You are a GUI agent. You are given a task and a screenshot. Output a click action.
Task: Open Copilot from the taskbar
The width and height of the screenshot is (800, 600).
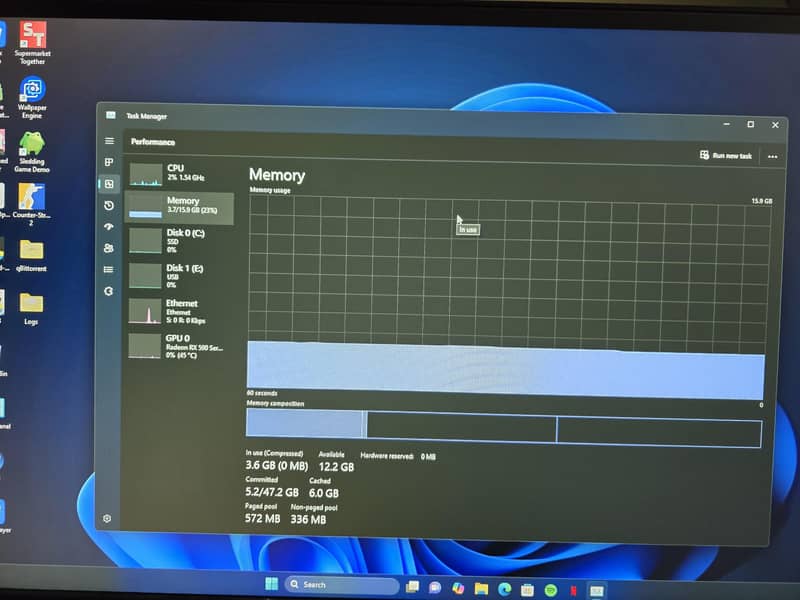tap(458, 589)
